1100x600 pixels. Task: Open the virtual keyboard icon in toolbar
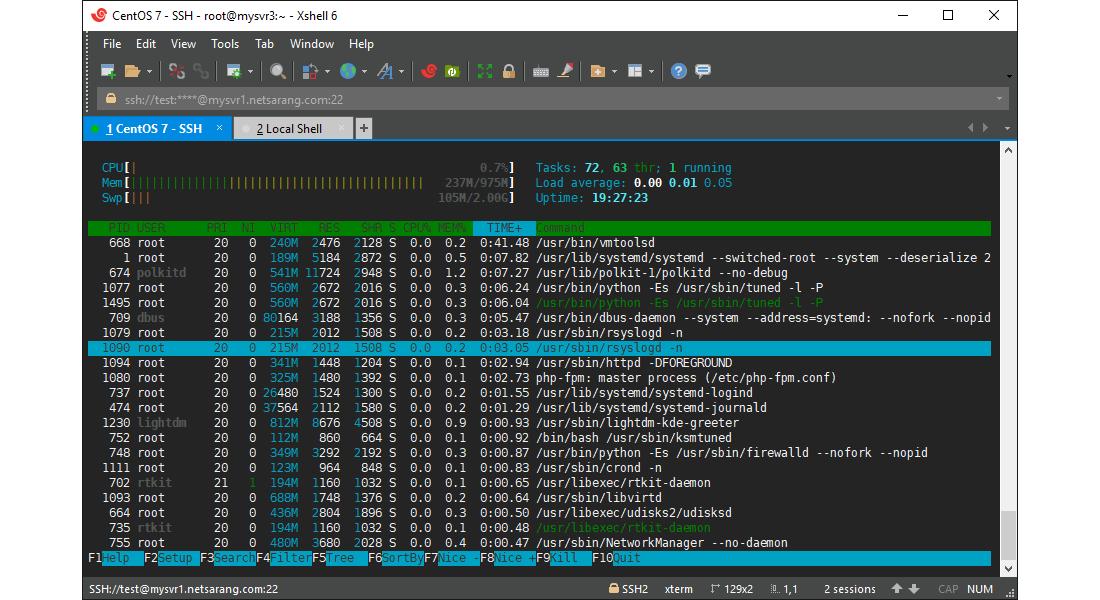click(541, 71)
